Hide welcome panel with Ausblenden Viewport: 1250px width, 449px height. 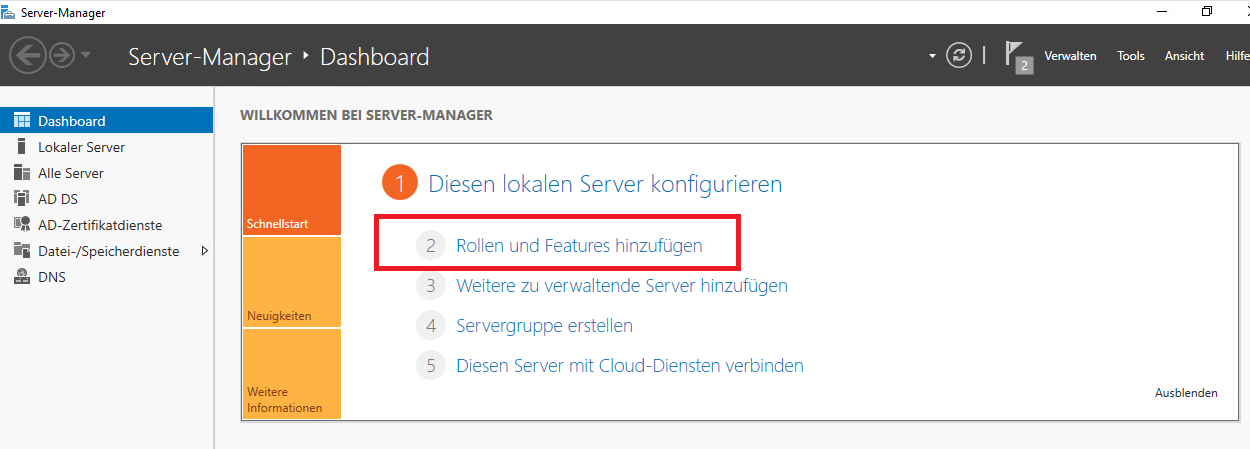pos(1186,393)
